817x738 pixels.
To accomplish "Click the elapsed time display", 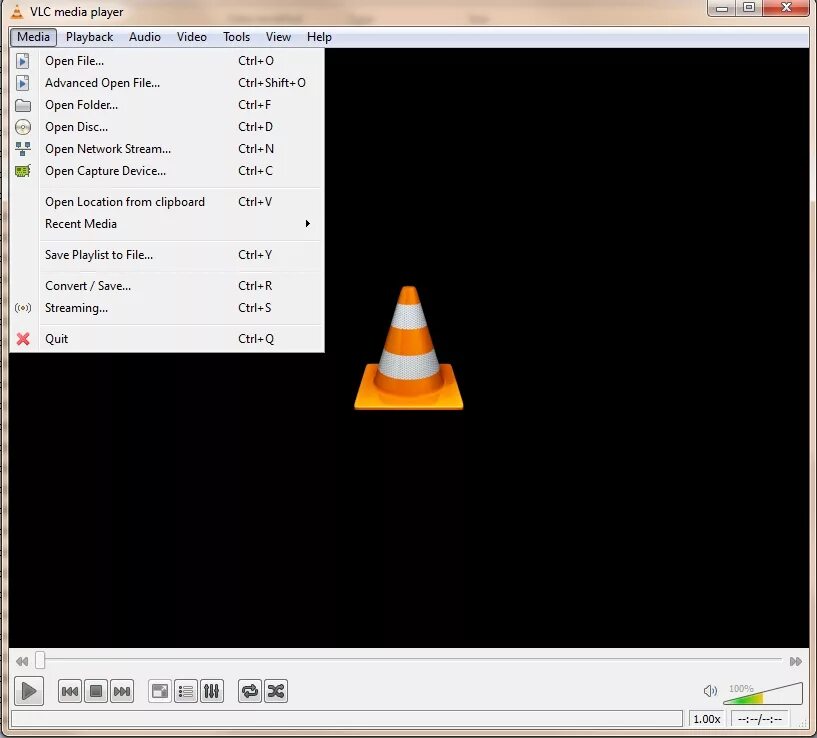I will (760, 719).
